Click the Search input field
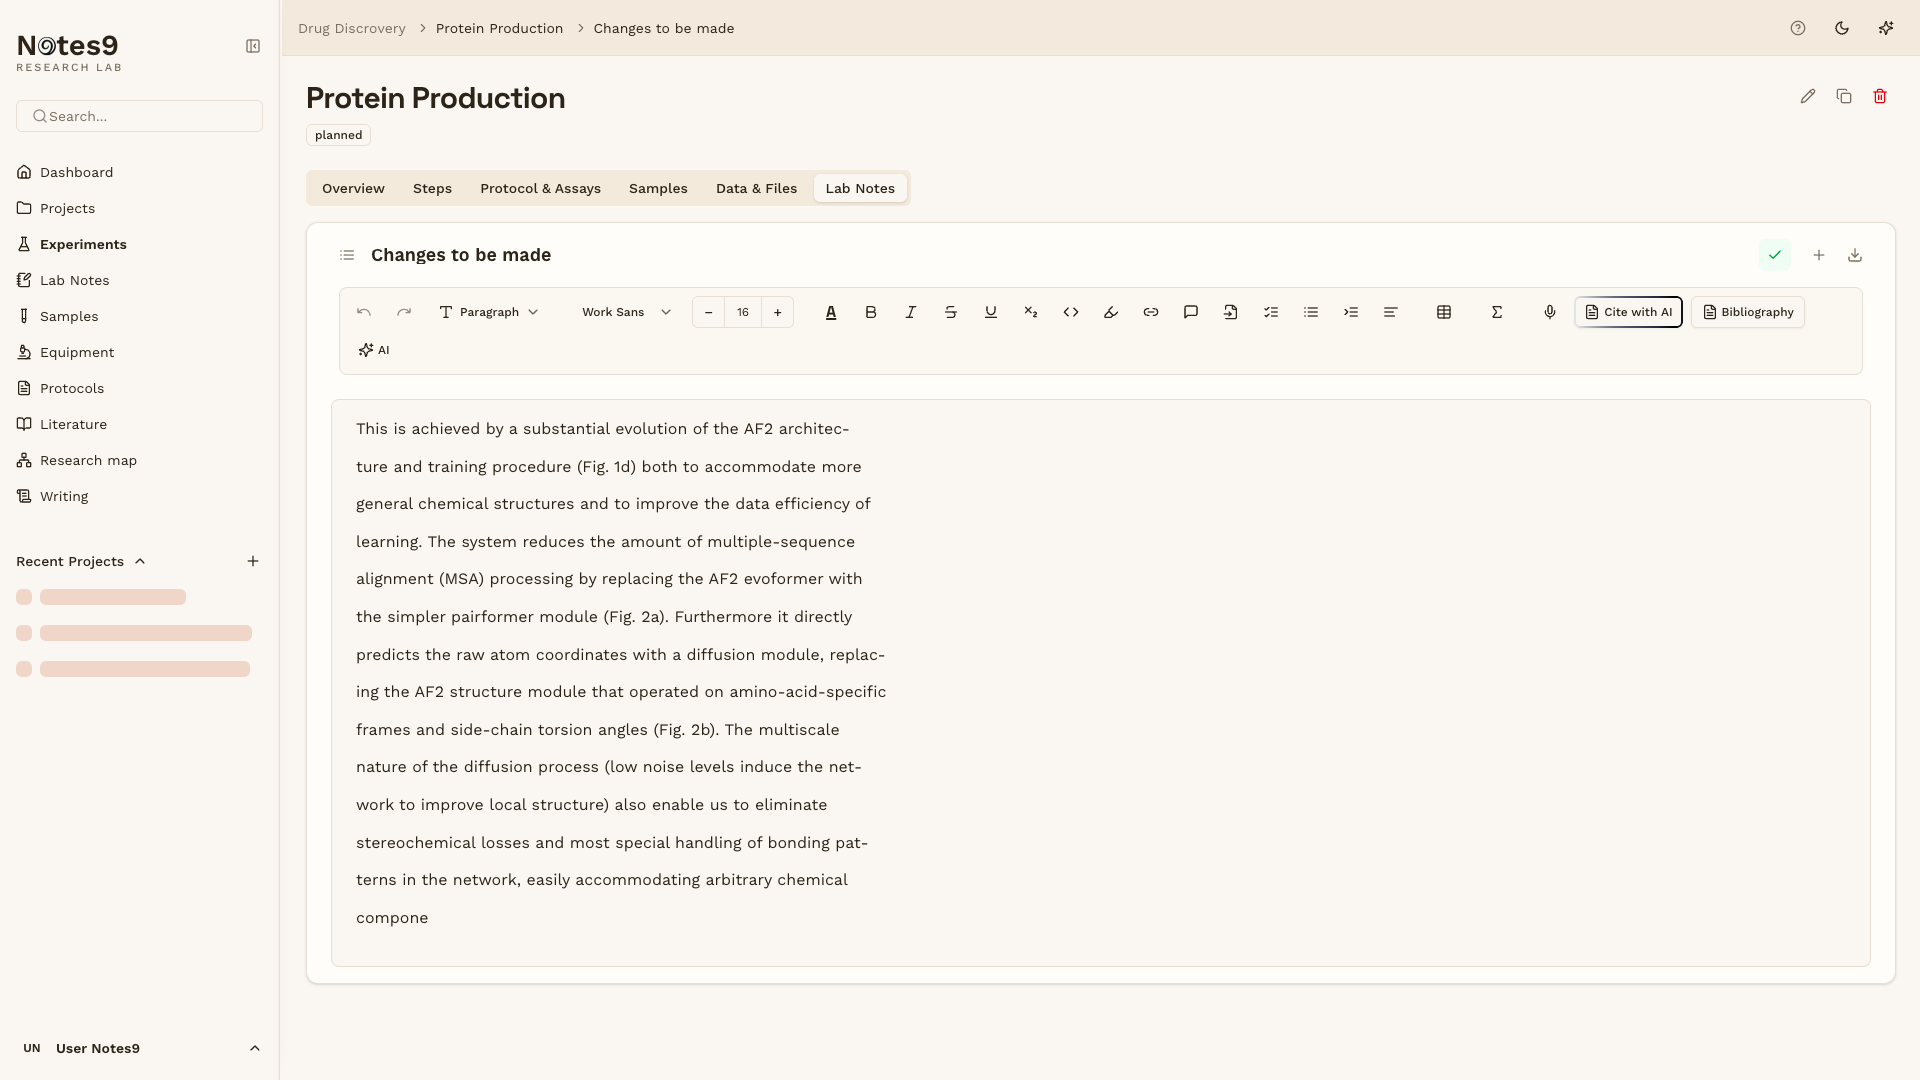The width and height of the screenshot is (1920, 1080). click(x=140, y=116)
